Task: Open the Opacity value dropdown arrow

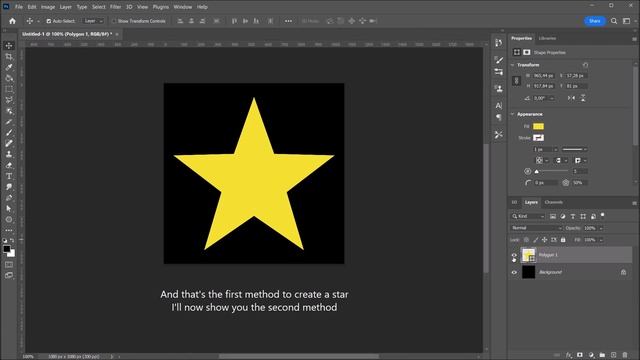Action: pyautogui.click(x=601, y=228)
